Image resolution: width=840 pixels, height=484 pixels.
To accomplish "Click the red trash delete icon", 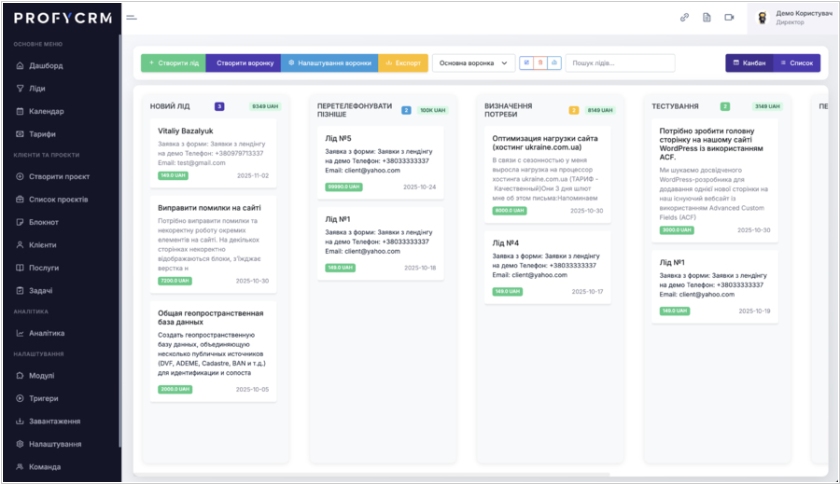I will point(540,62).
